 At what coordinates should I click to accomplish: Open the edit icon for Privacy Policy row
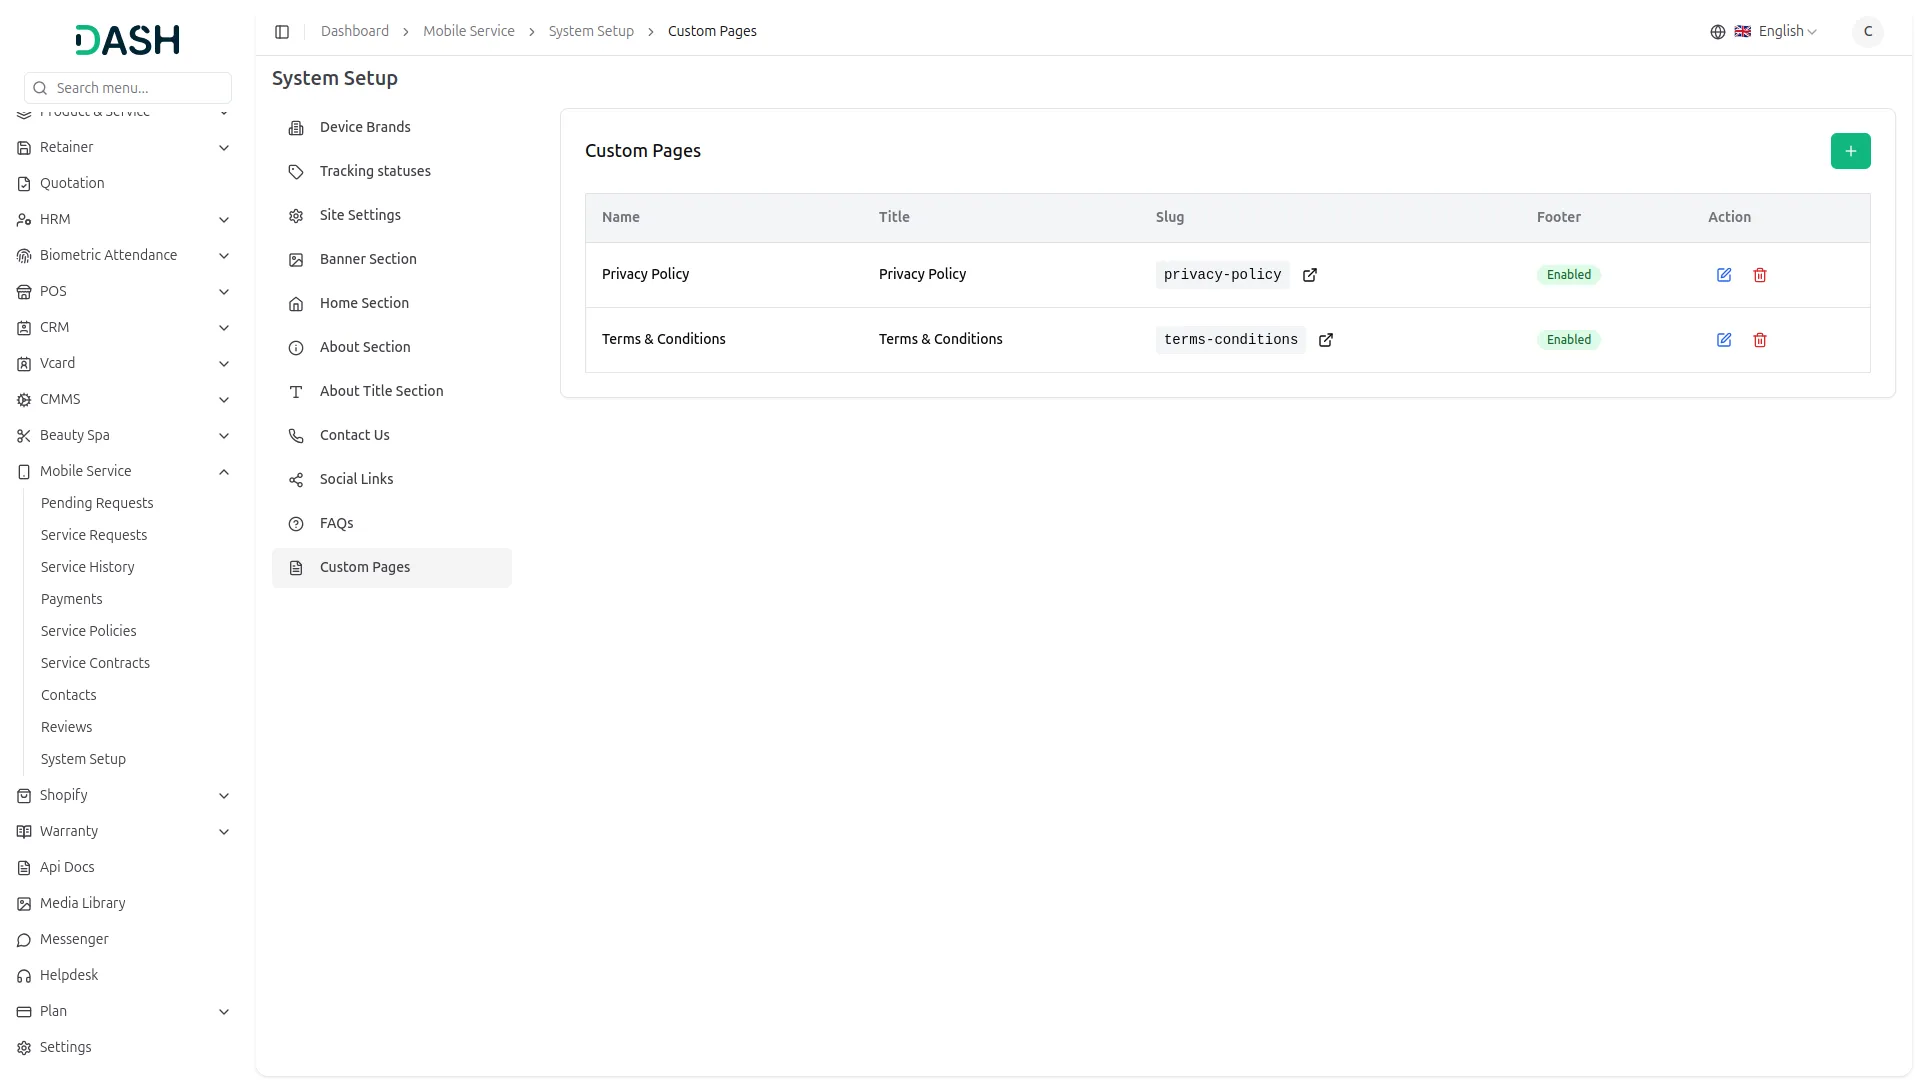(x=1724, y=275)
